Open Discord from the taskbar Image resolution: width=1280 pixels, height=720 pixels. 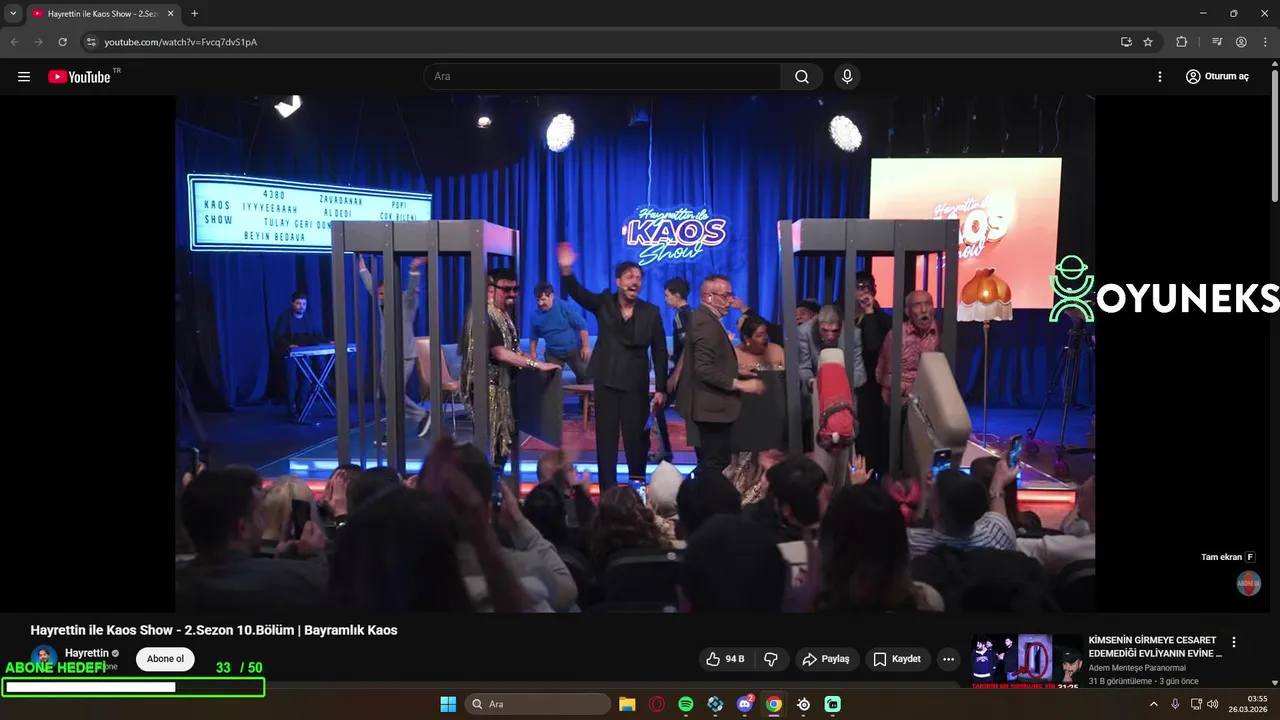745,704
